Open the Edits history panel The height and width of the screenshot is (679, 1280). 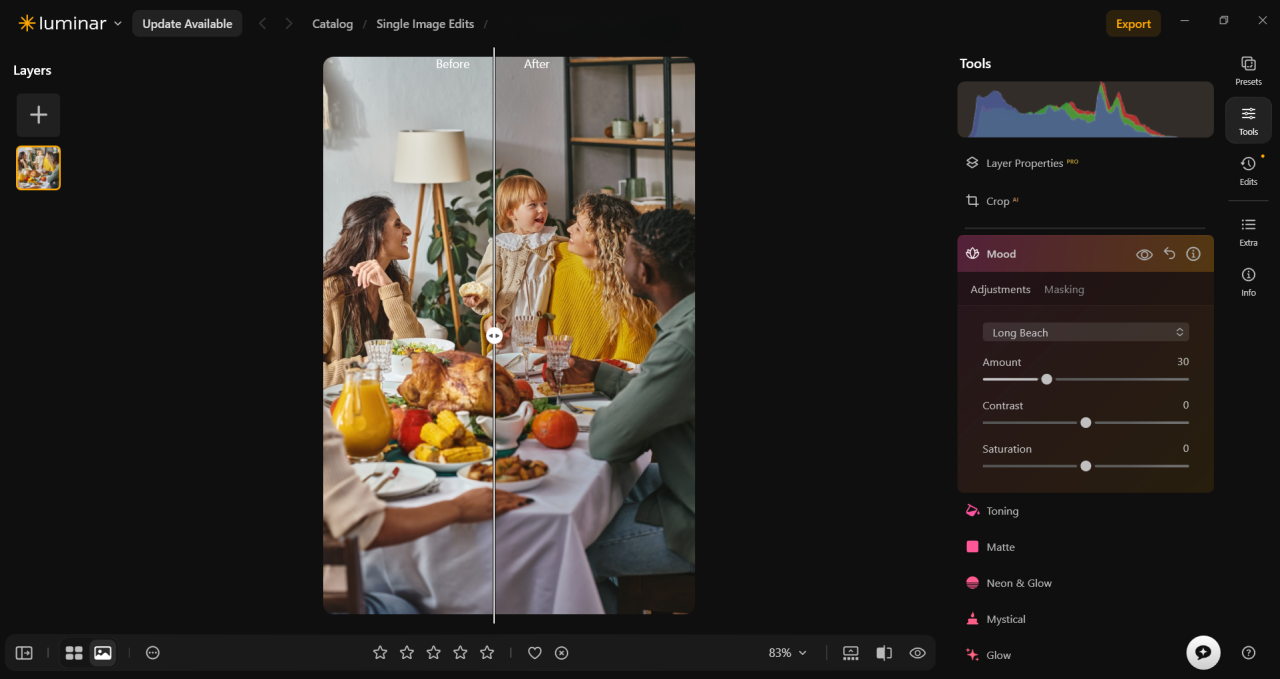(x=1248, y=170)
